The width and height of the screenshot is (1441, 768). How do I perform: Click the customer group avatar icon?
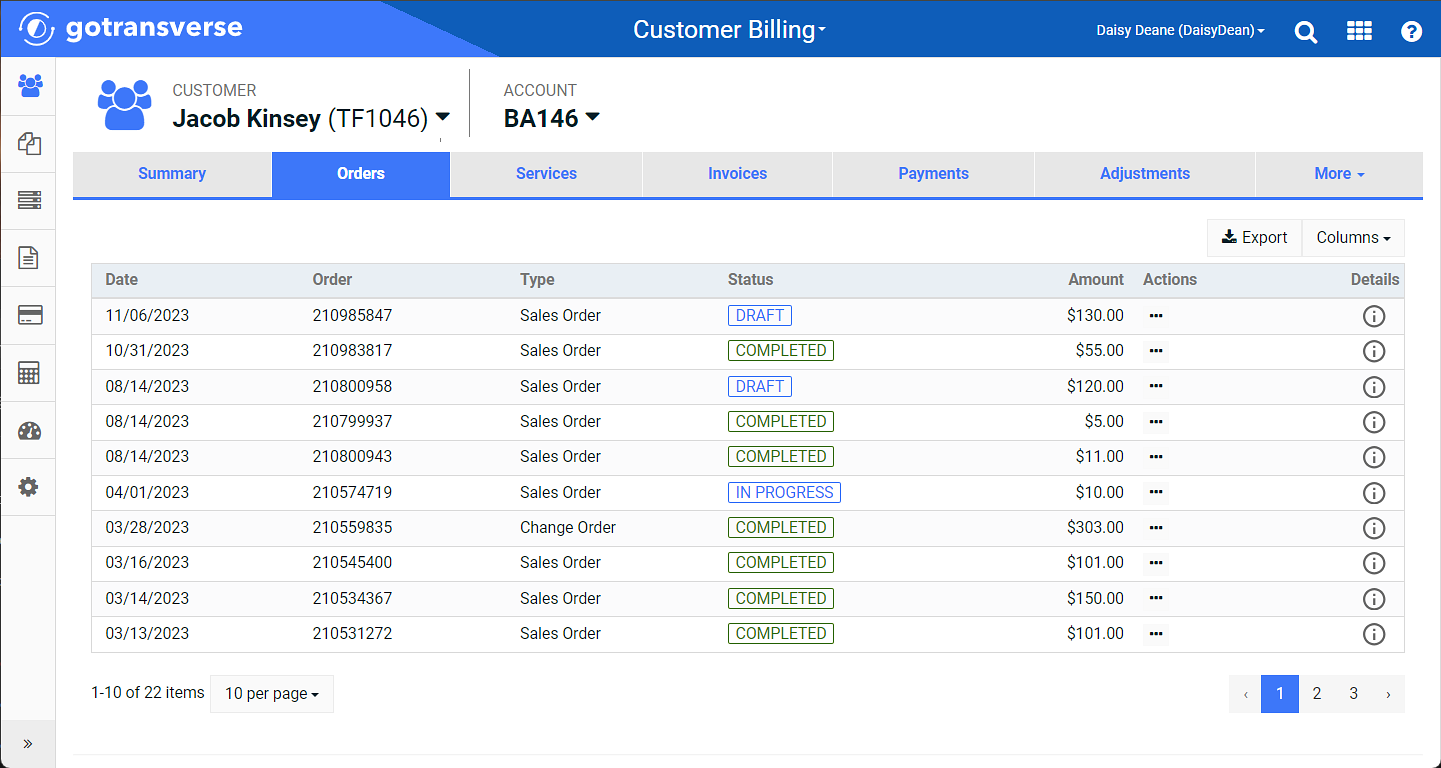click(x=124, y=105)
